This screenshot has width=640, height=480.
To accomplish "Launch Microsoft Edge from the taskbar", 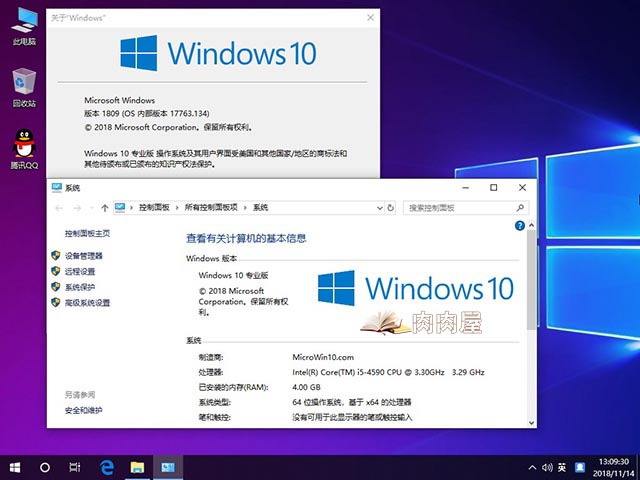I will (x=107, y=467).
